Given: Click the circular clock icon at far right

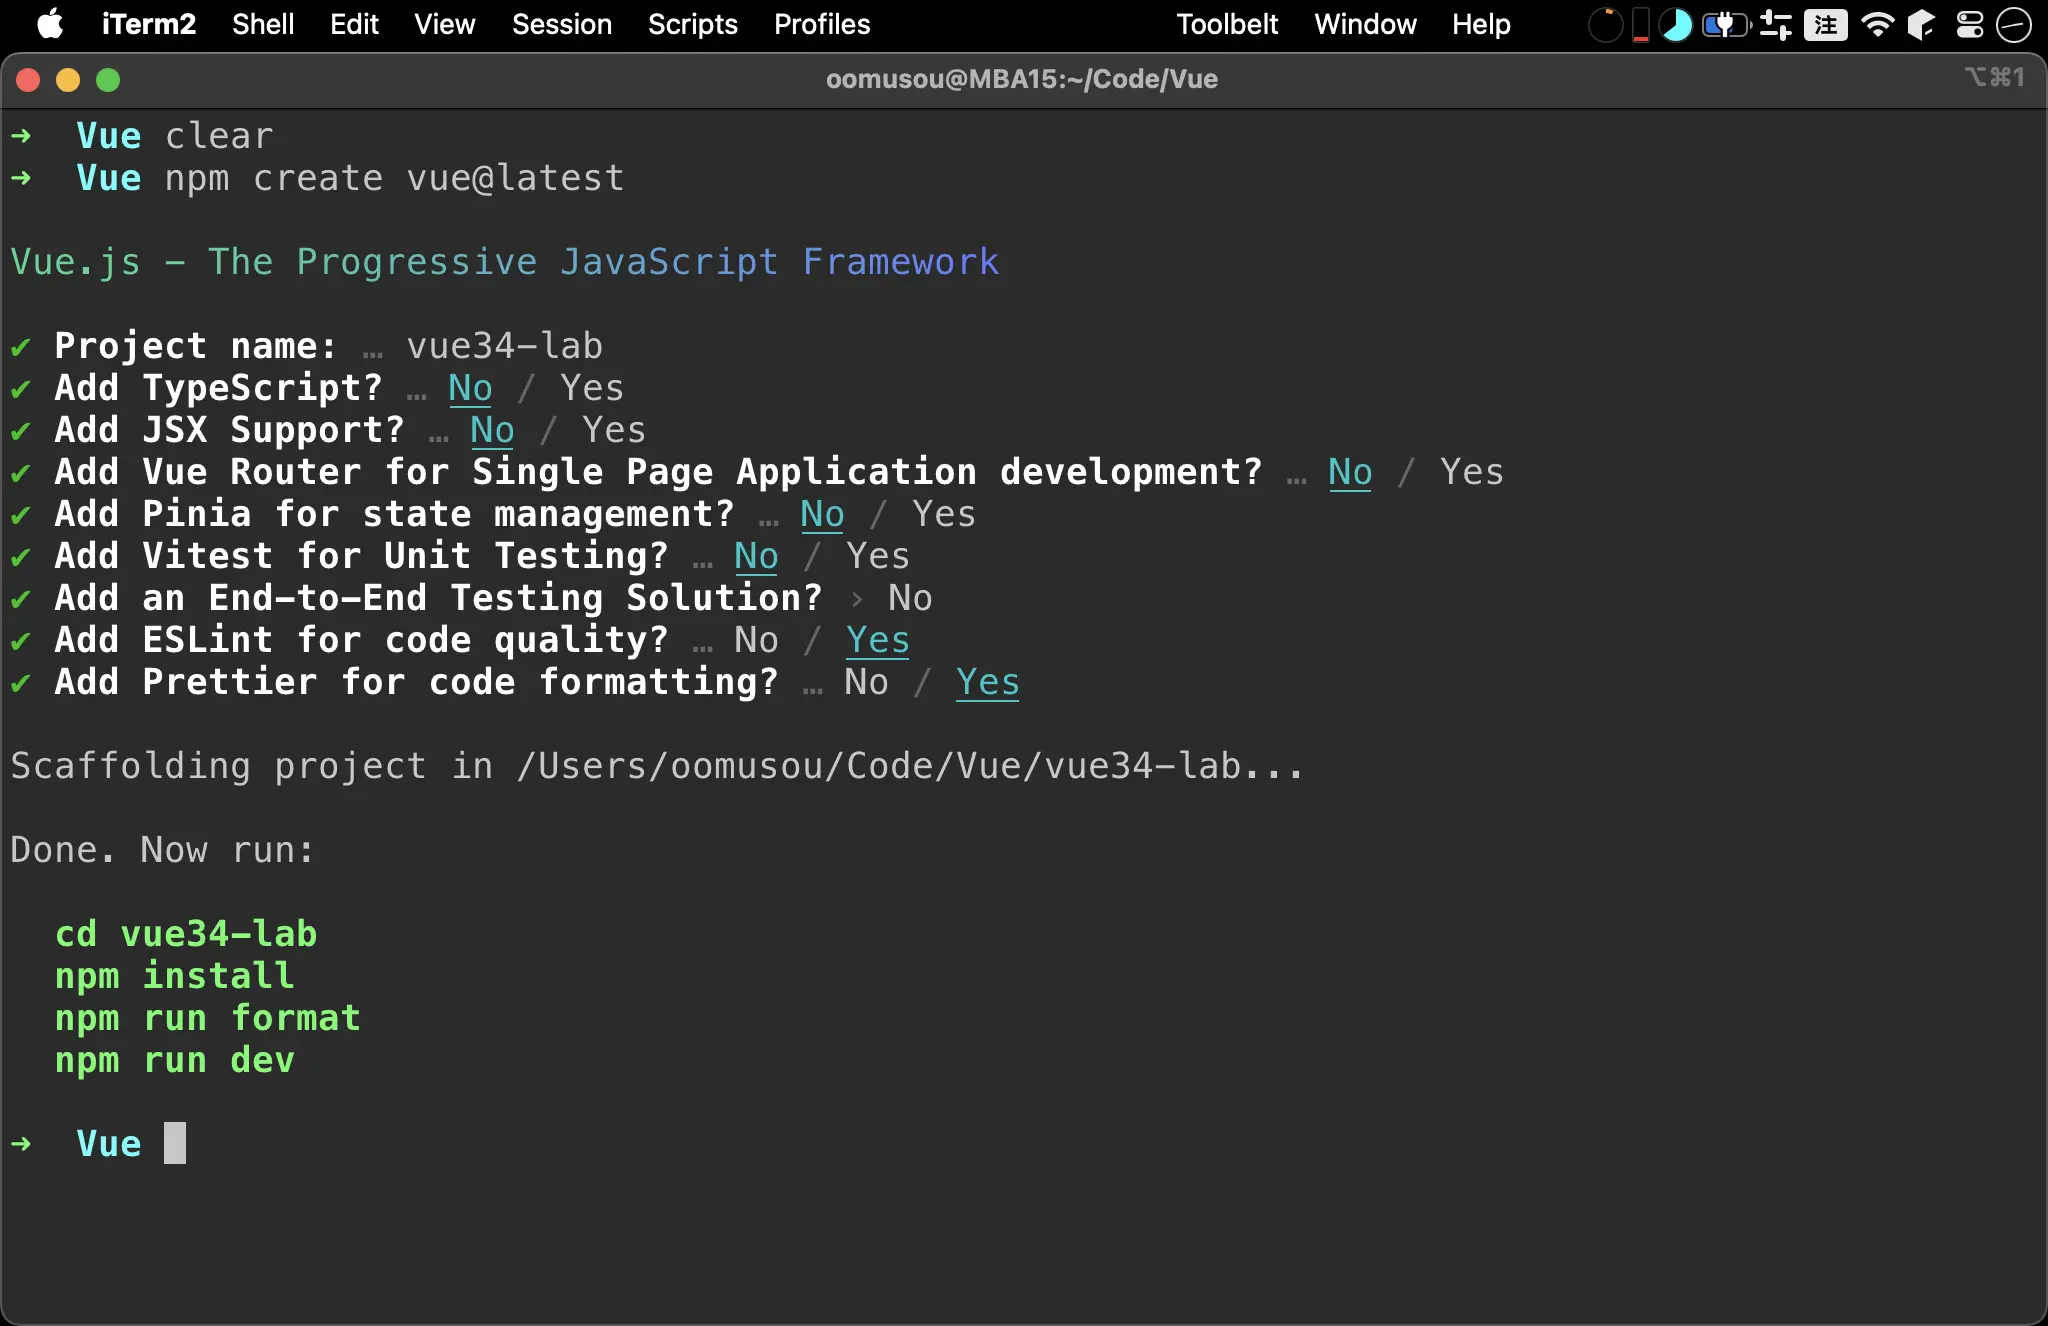Looking at the screenshot, I should (2013, 24).
